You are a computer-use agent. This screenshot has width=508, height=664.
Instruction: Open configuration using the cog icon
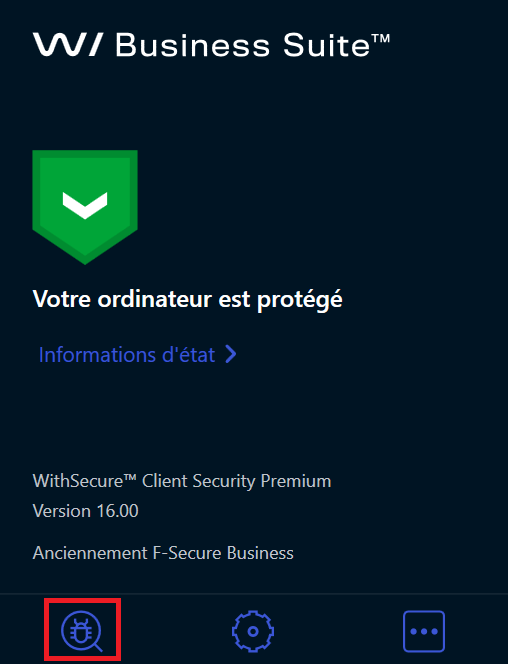coord(253,631)
